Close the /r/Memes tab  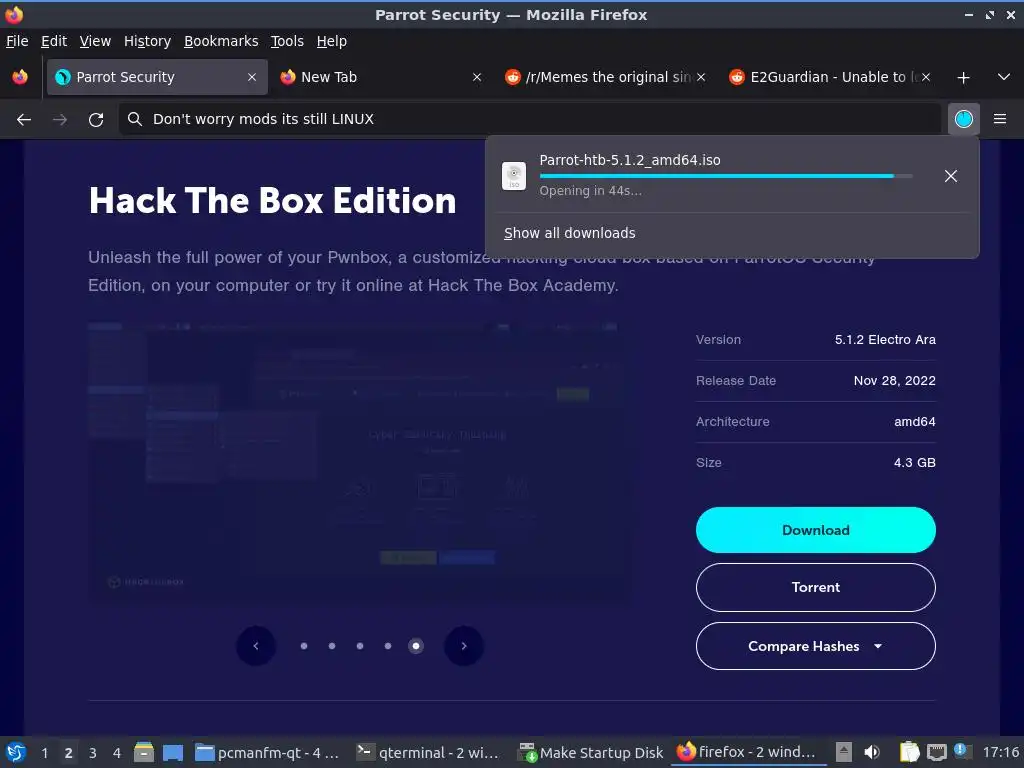[701, 77]
